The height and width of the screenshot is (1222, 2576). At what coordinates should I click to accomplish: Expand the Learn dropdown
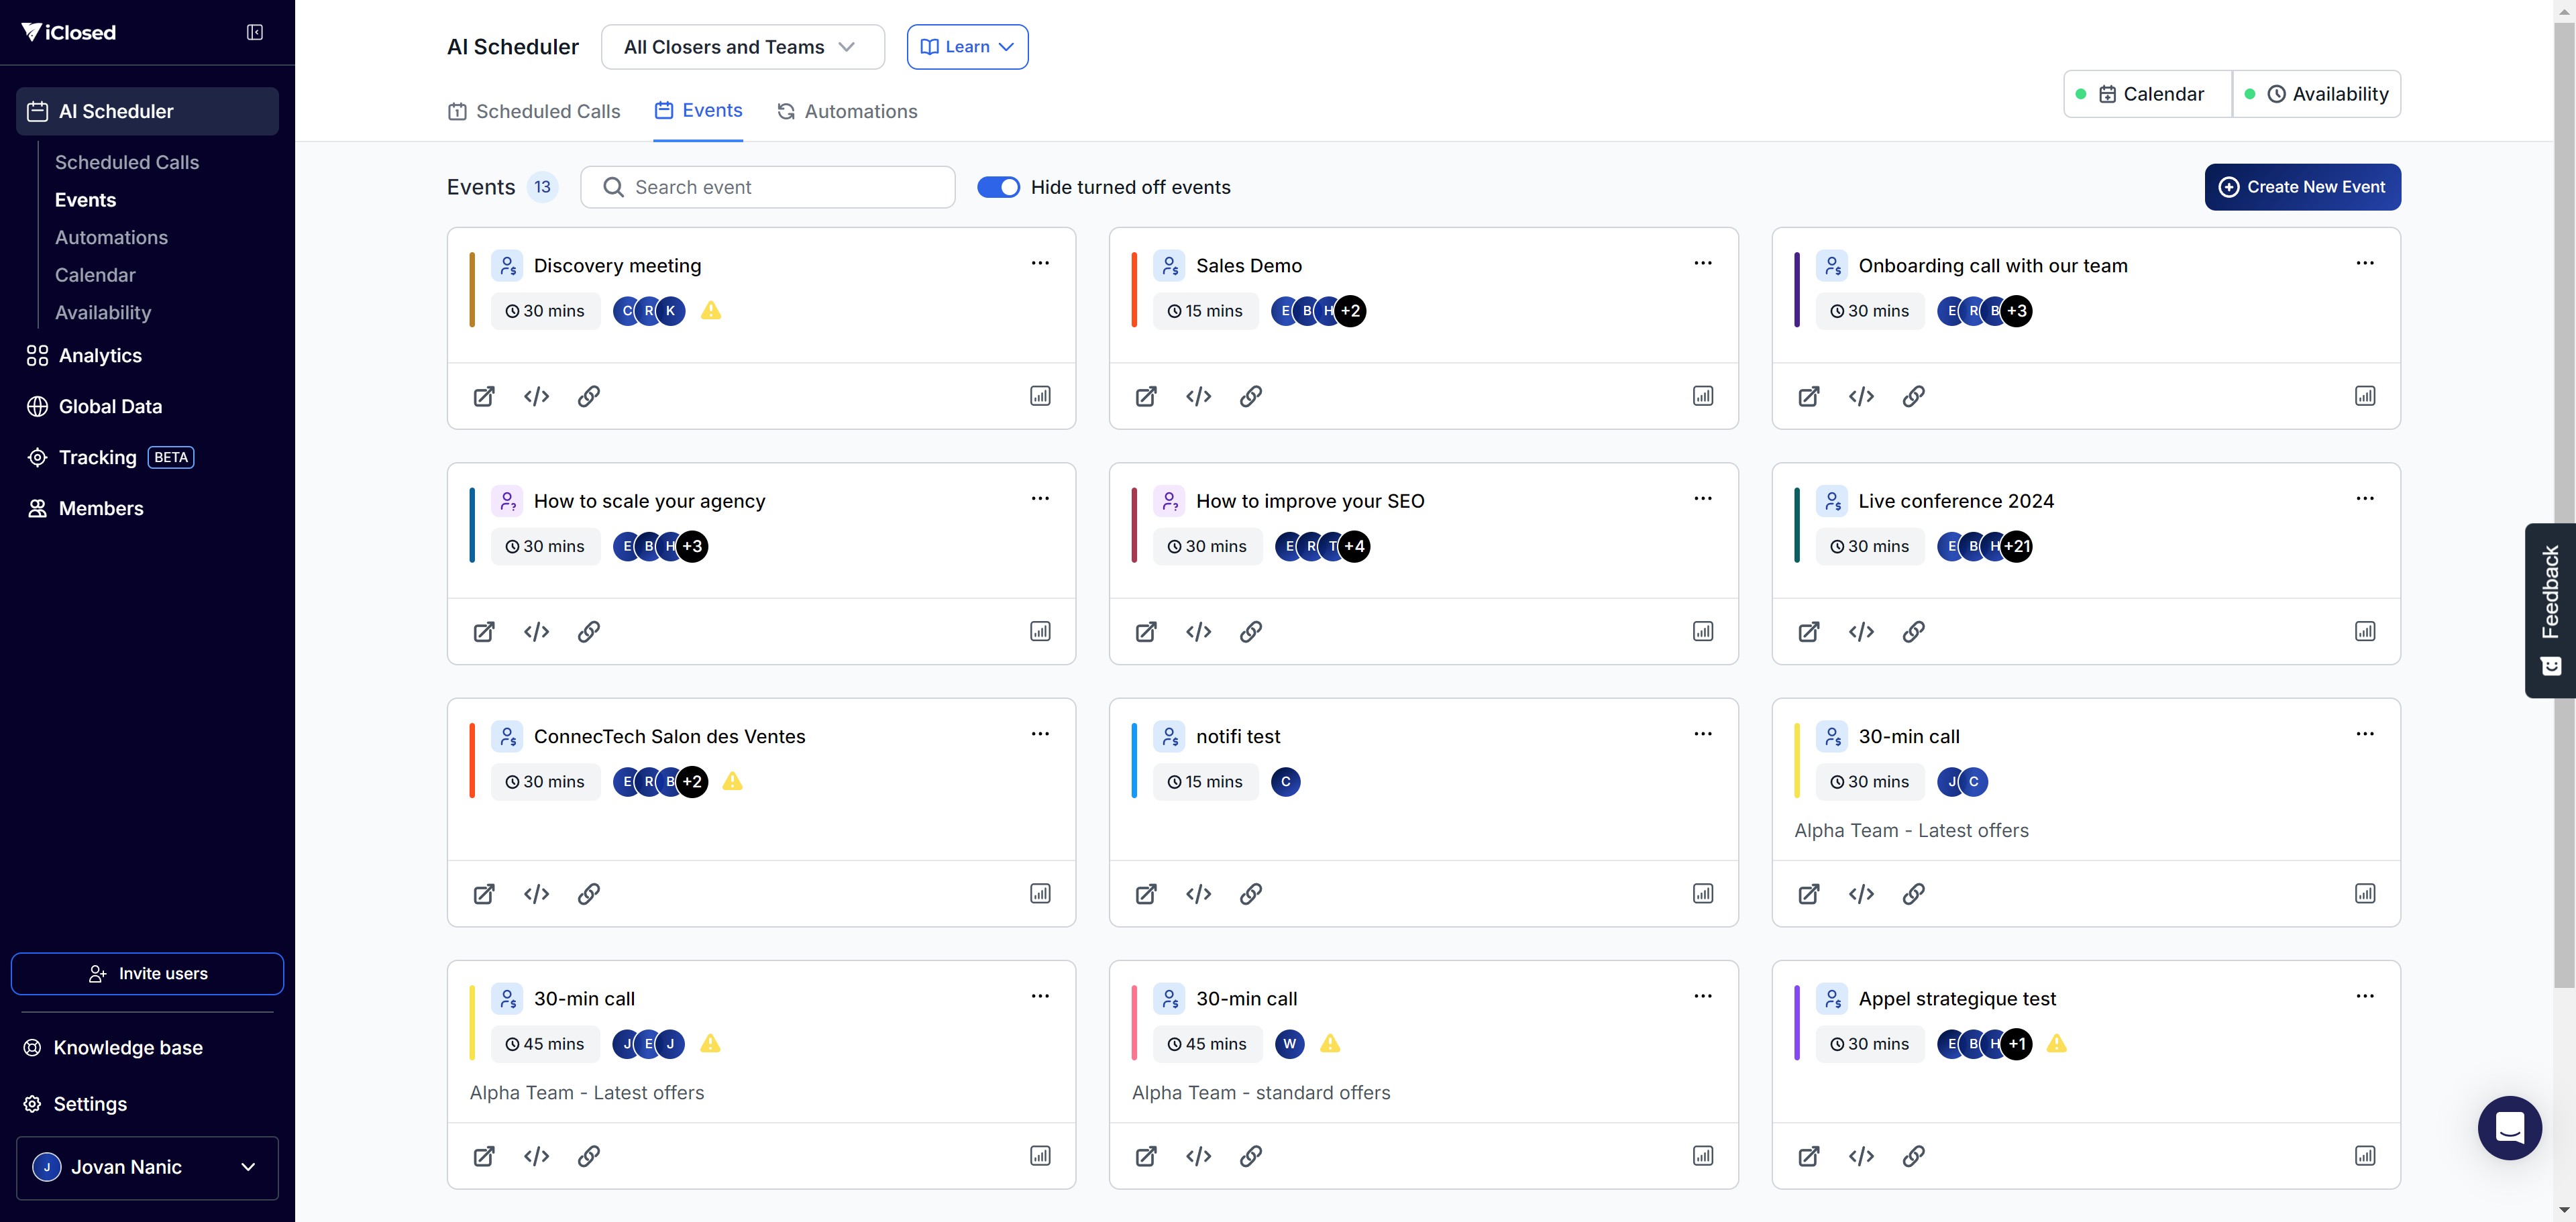(967, 47)
